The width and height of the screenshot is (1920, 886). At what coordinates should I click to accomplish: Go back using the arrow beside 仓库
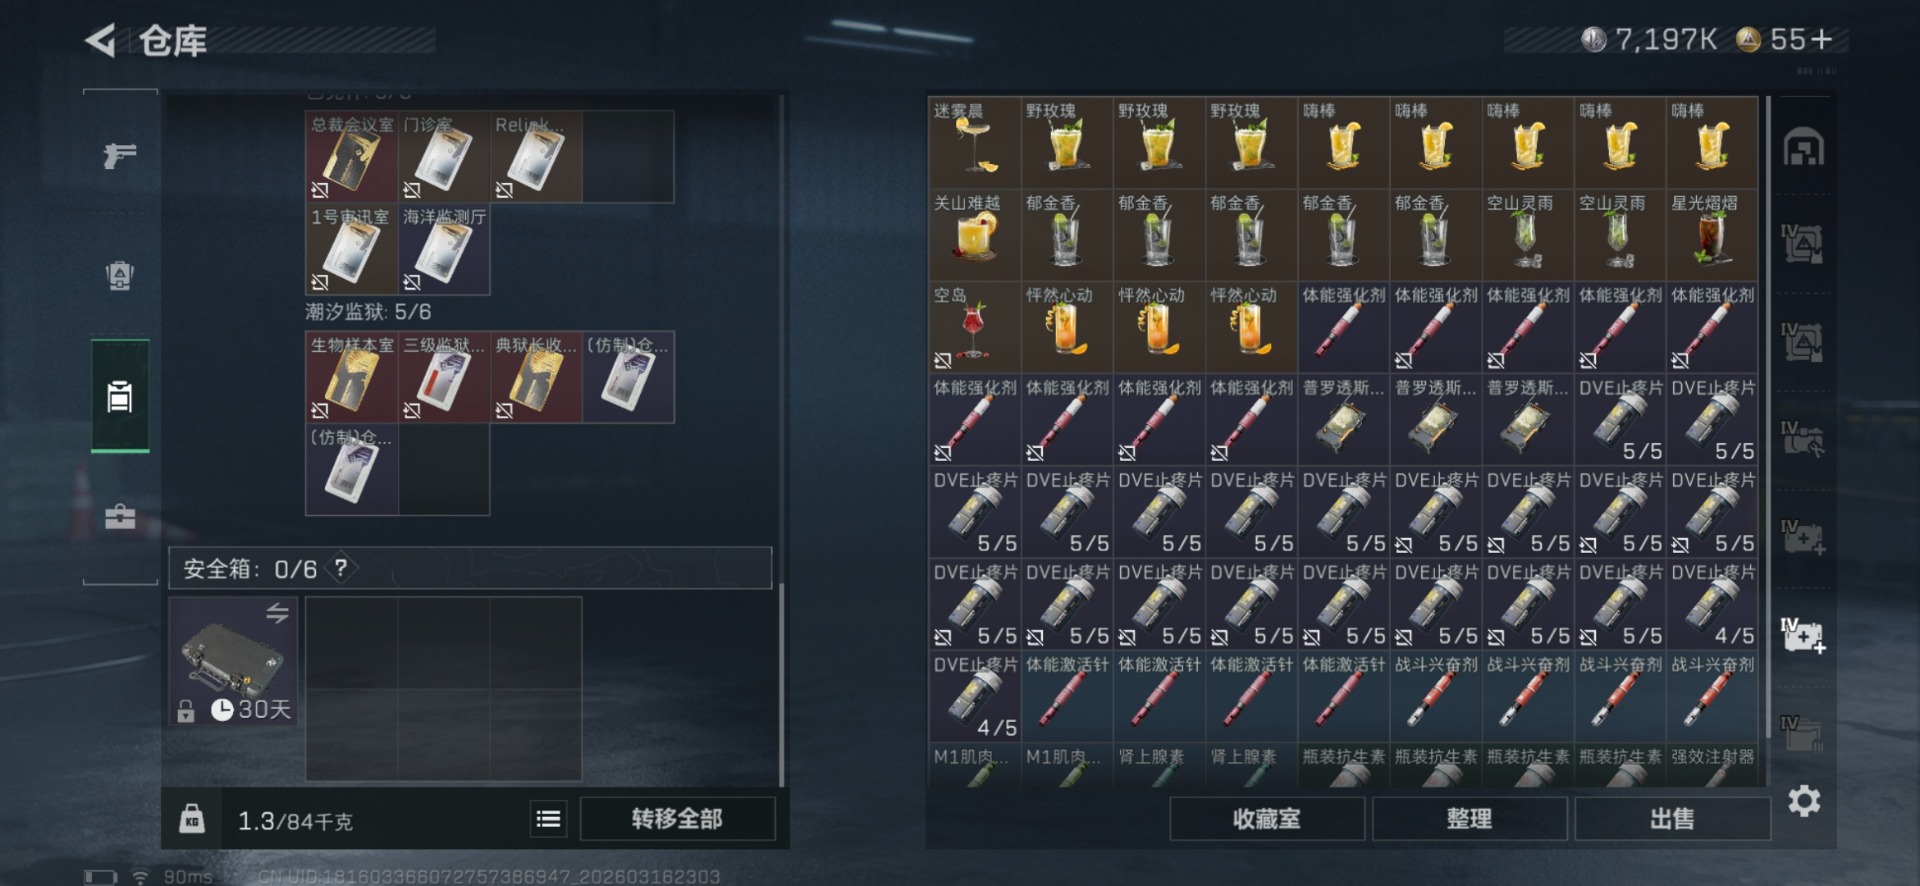pos(100,41)
